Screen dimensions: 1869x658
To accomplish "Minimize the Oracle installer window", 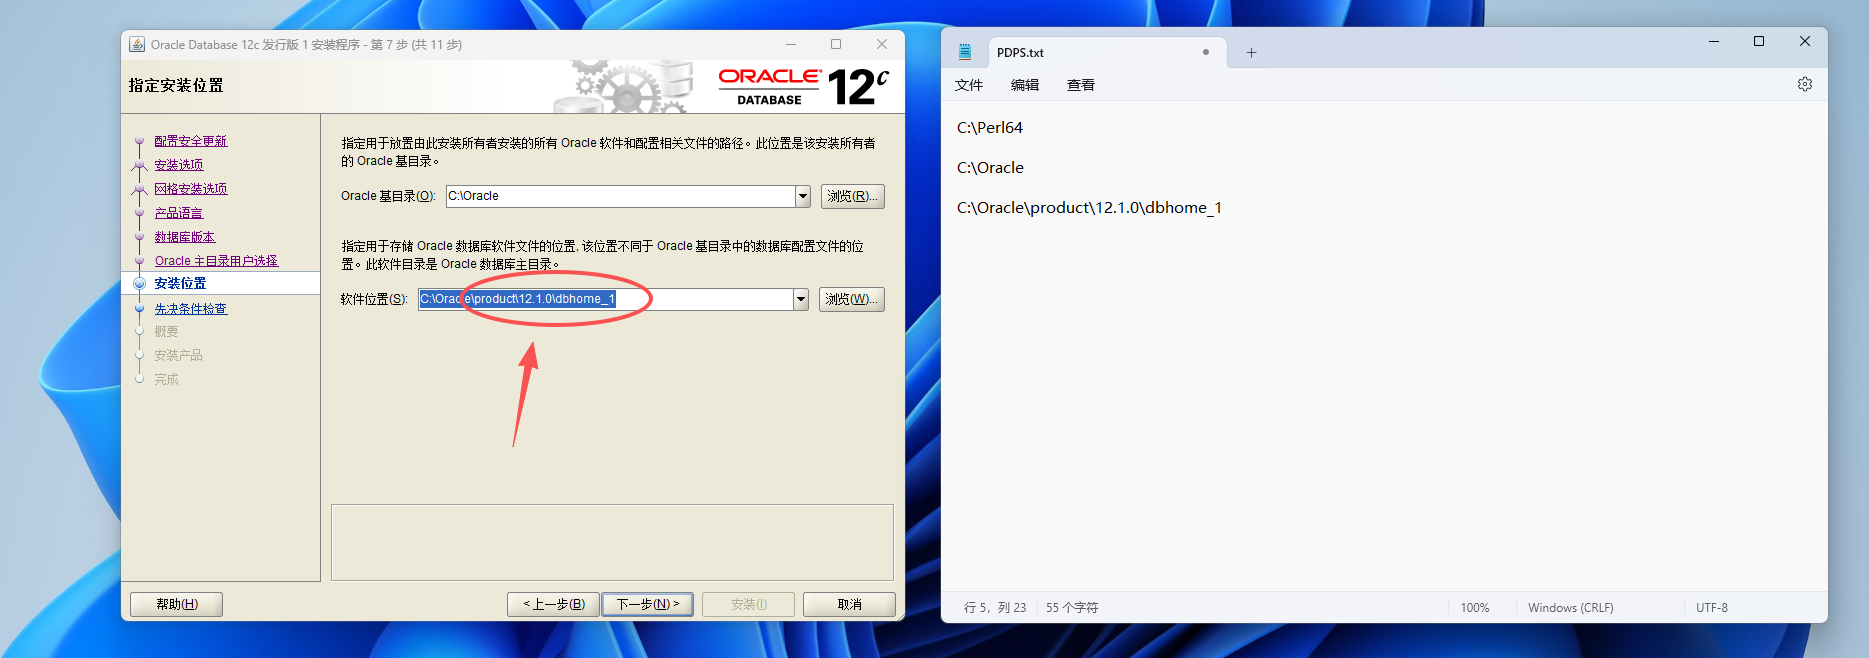I will coord(791,44).
